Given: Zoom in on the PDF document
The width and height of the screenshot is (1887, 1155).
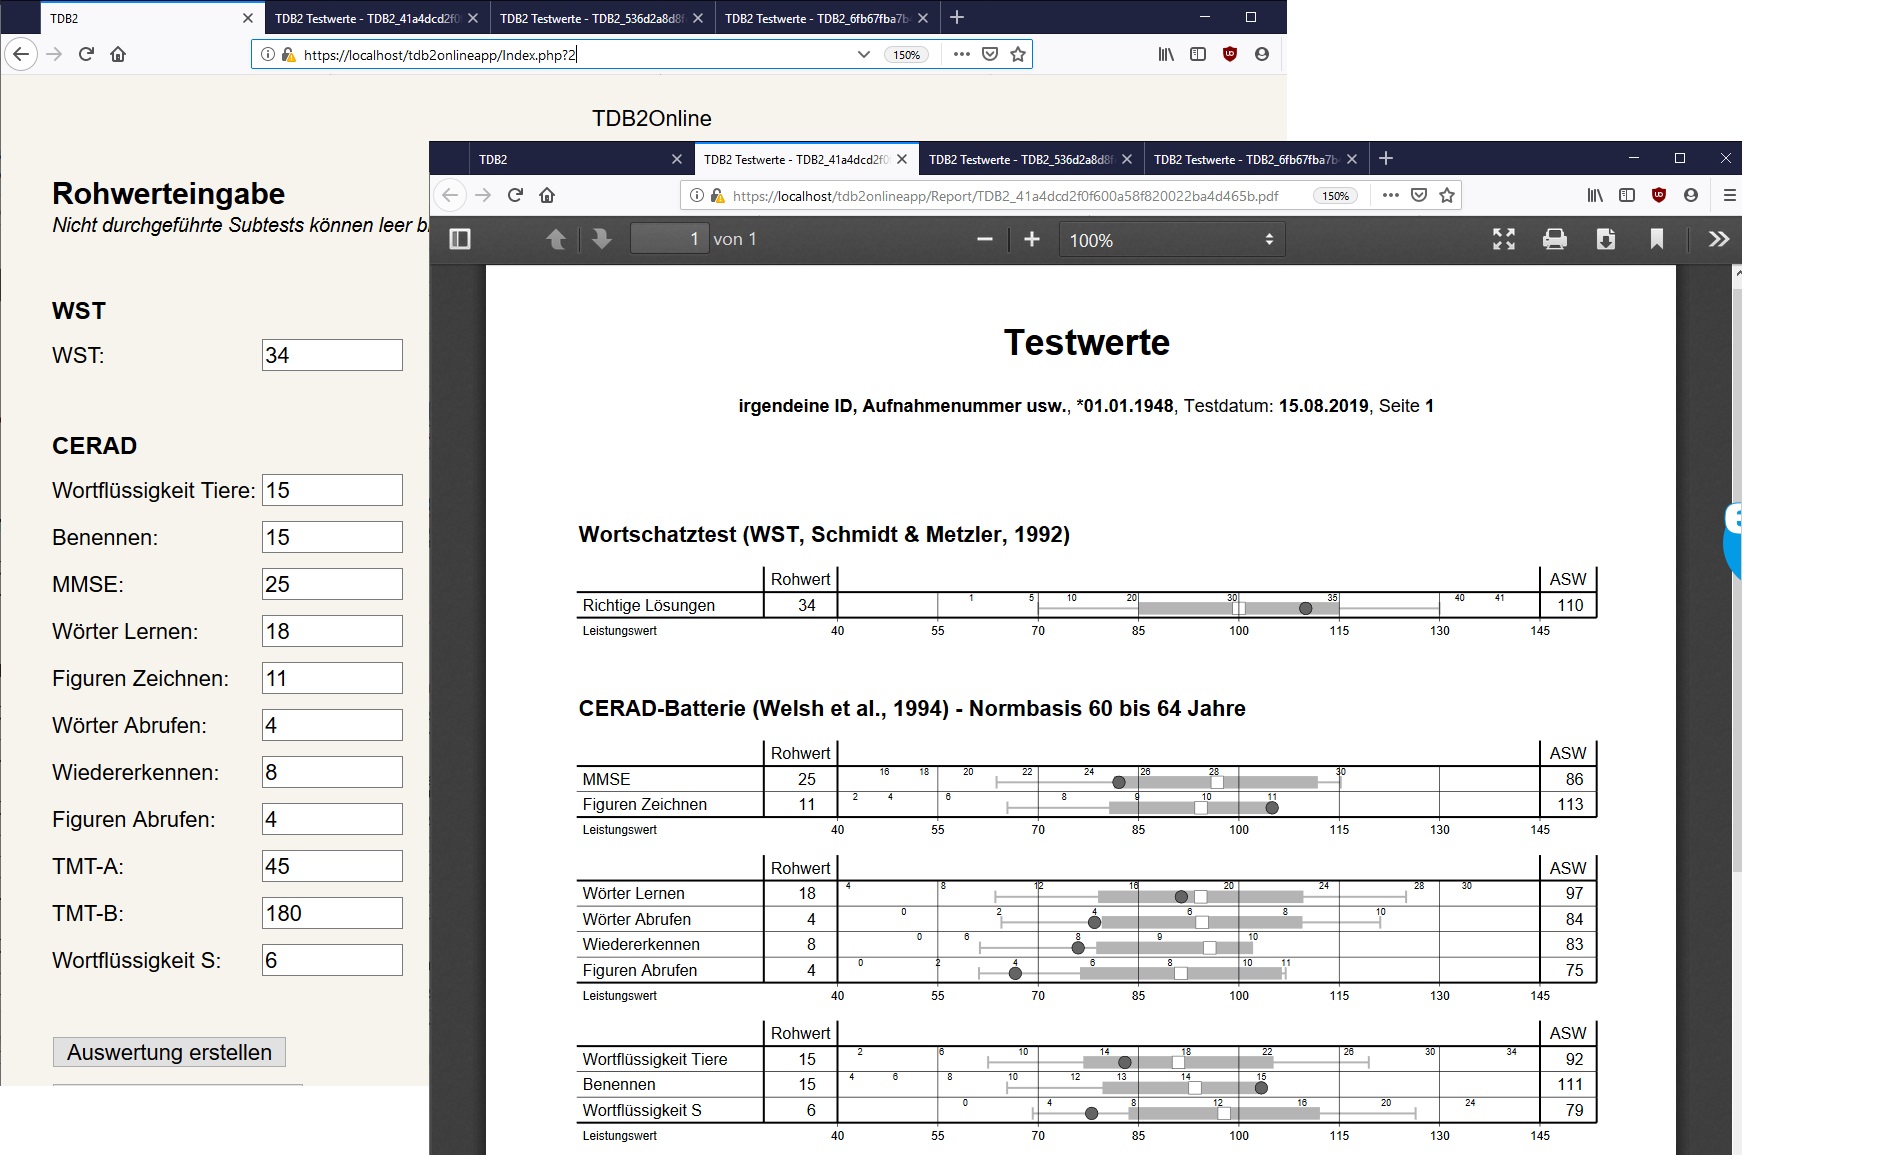Looking at the screenshot, I should 1031,239.
